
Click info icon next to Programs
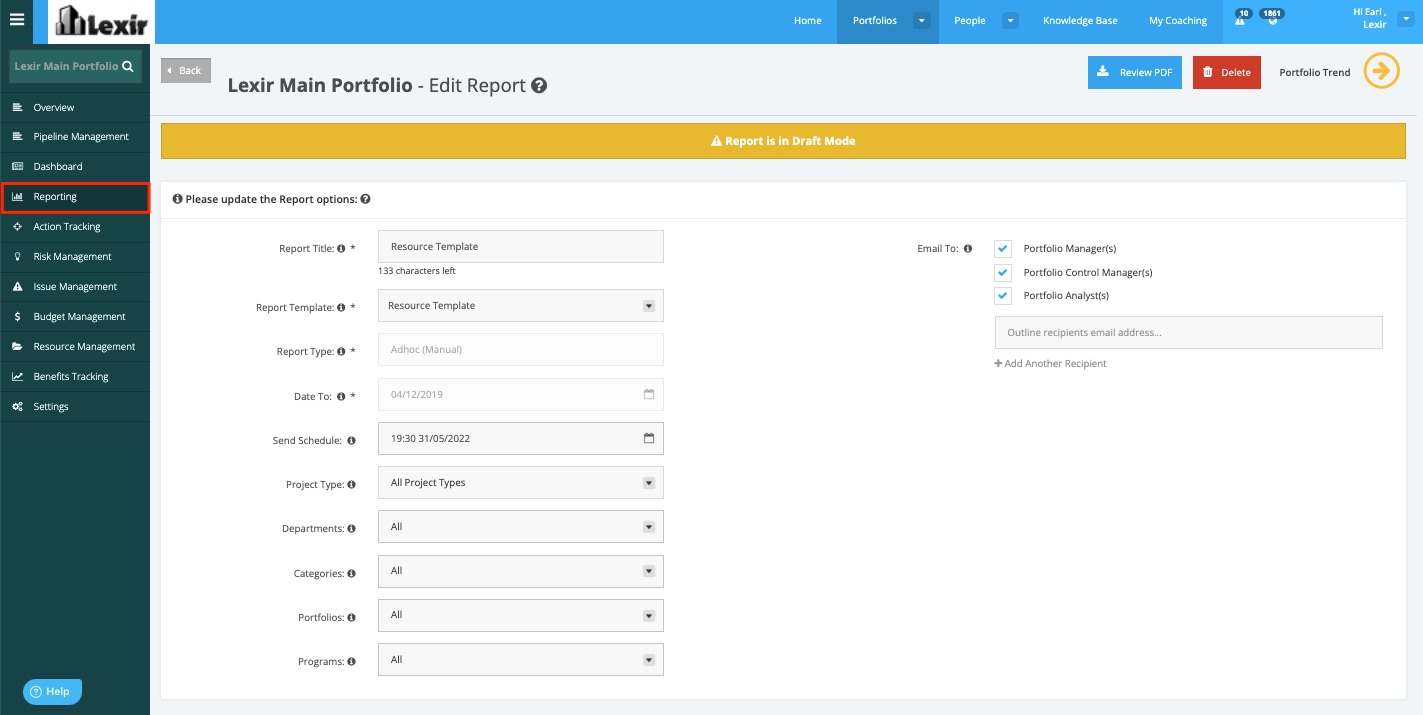coord(352,662)
